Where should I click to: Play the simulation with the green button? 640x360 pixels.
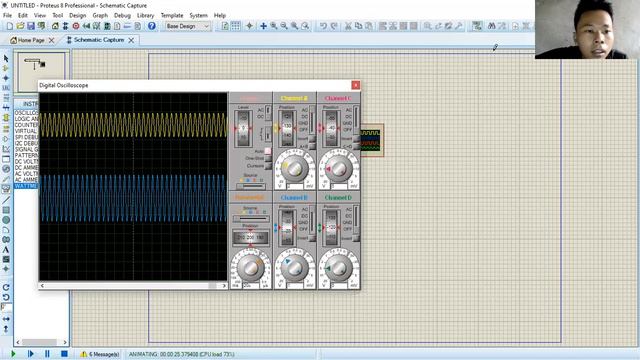(13, 354)
